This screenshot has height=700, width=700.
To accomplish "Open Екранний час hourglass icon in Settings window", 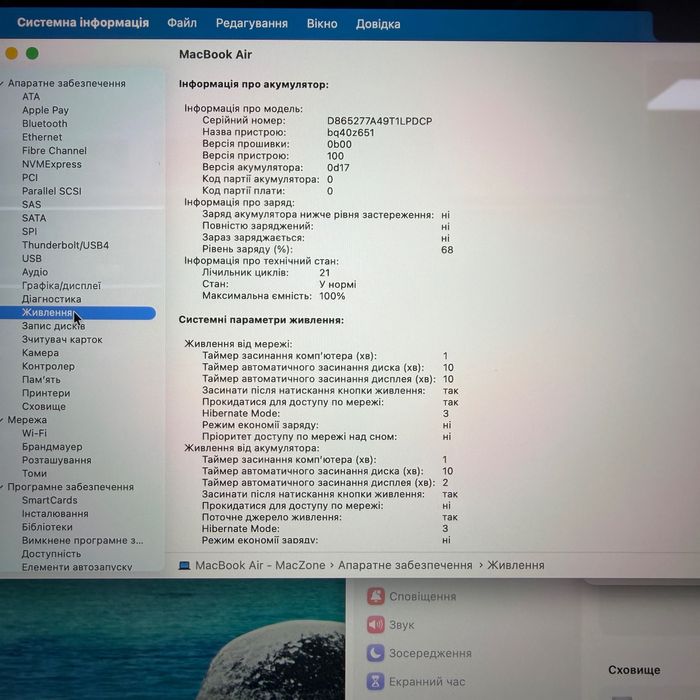I will (x=376, y=681).
